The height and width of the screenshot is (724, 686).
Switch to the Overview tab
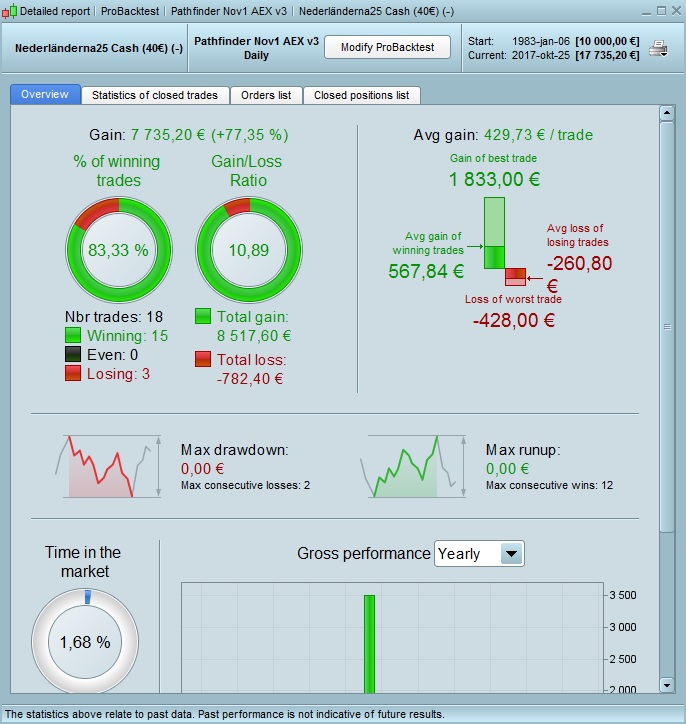coord(45,94)
